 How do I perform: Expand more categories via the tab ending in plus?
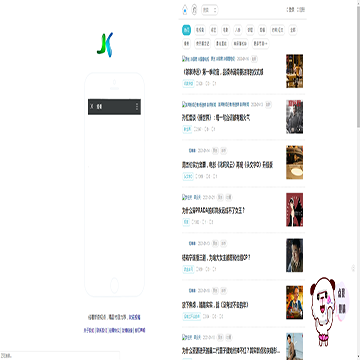261,43
